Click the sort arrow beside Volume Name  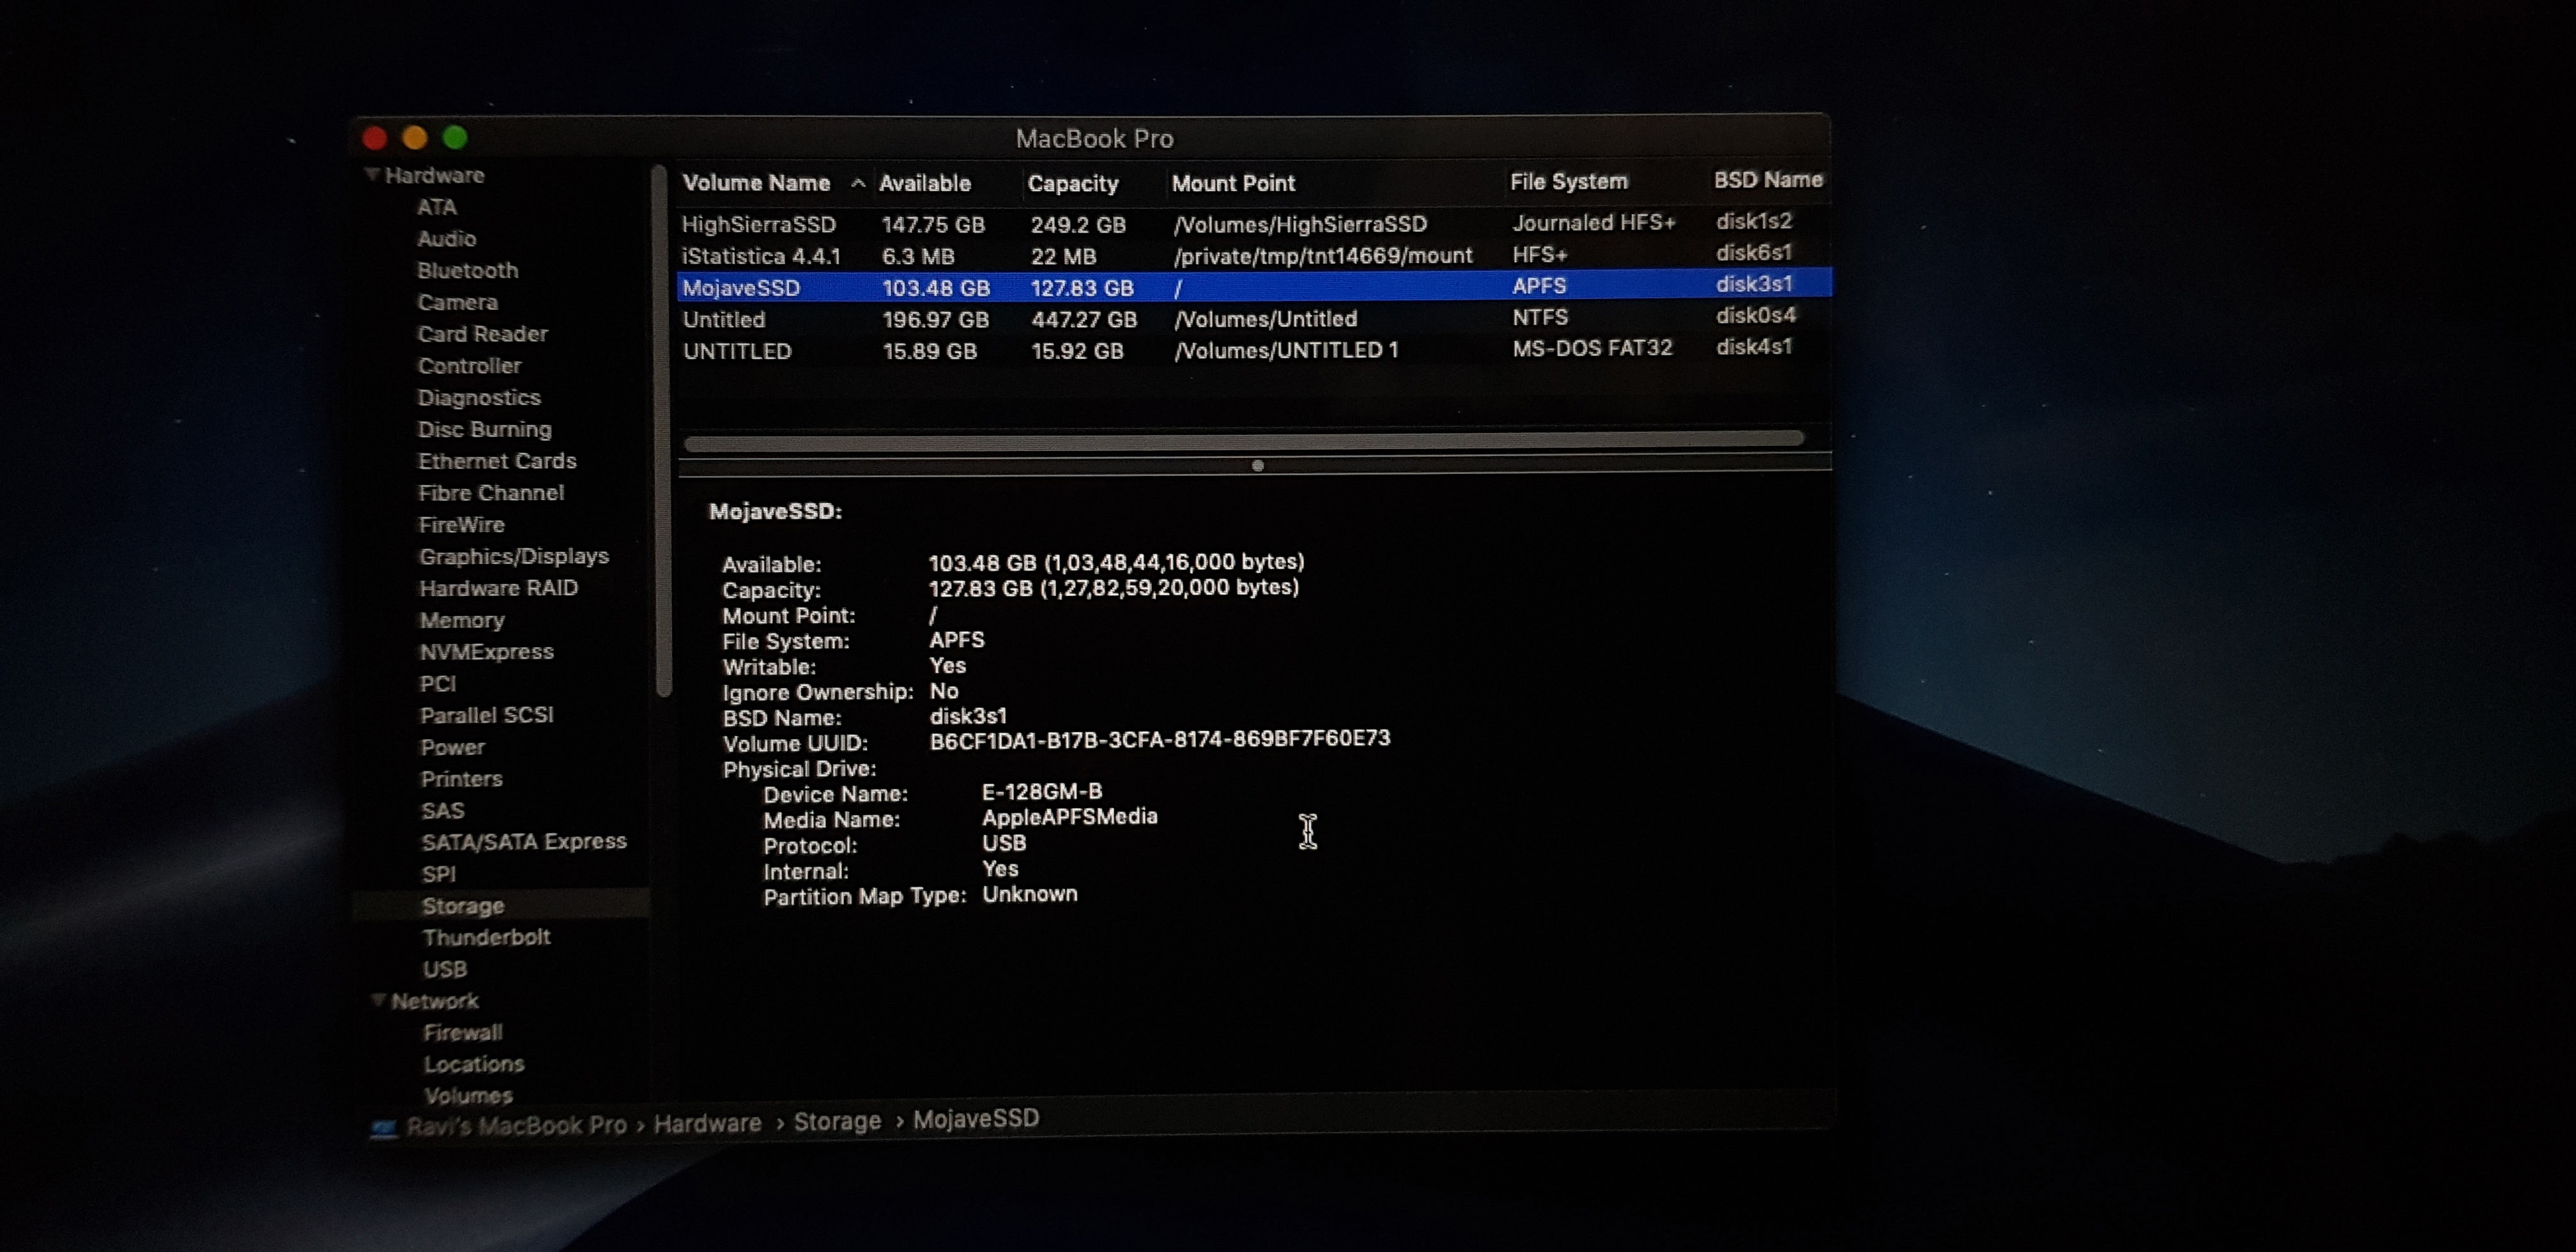pyautogui.click(x=858, y=183)
